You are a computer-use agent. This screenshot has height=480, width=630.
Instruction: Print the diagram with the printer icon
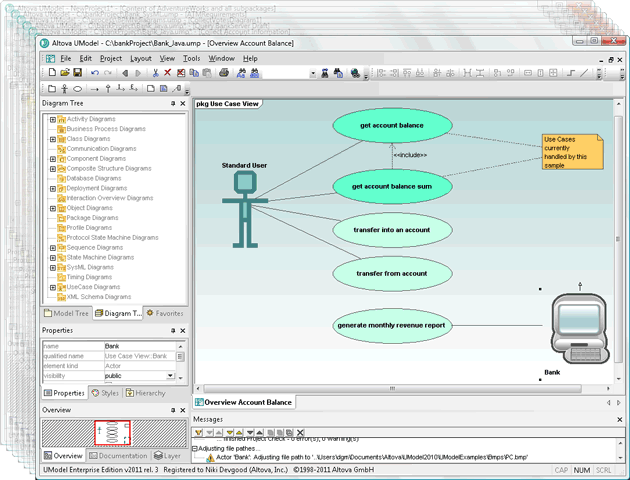pos(224,73)
